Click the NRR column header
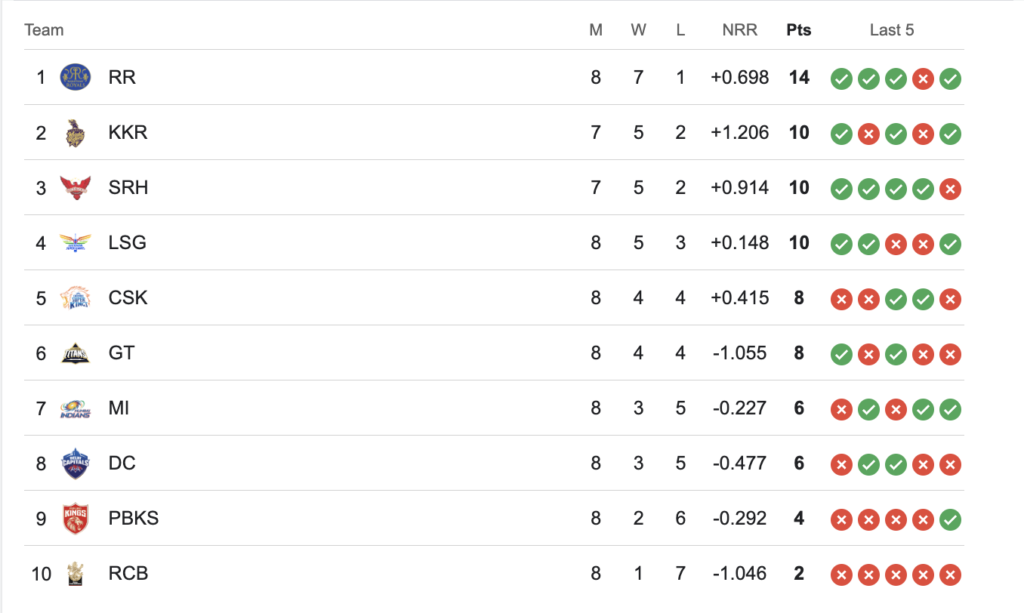The height and width of the screenshot is (613, 1024). (x=740, y=30)
